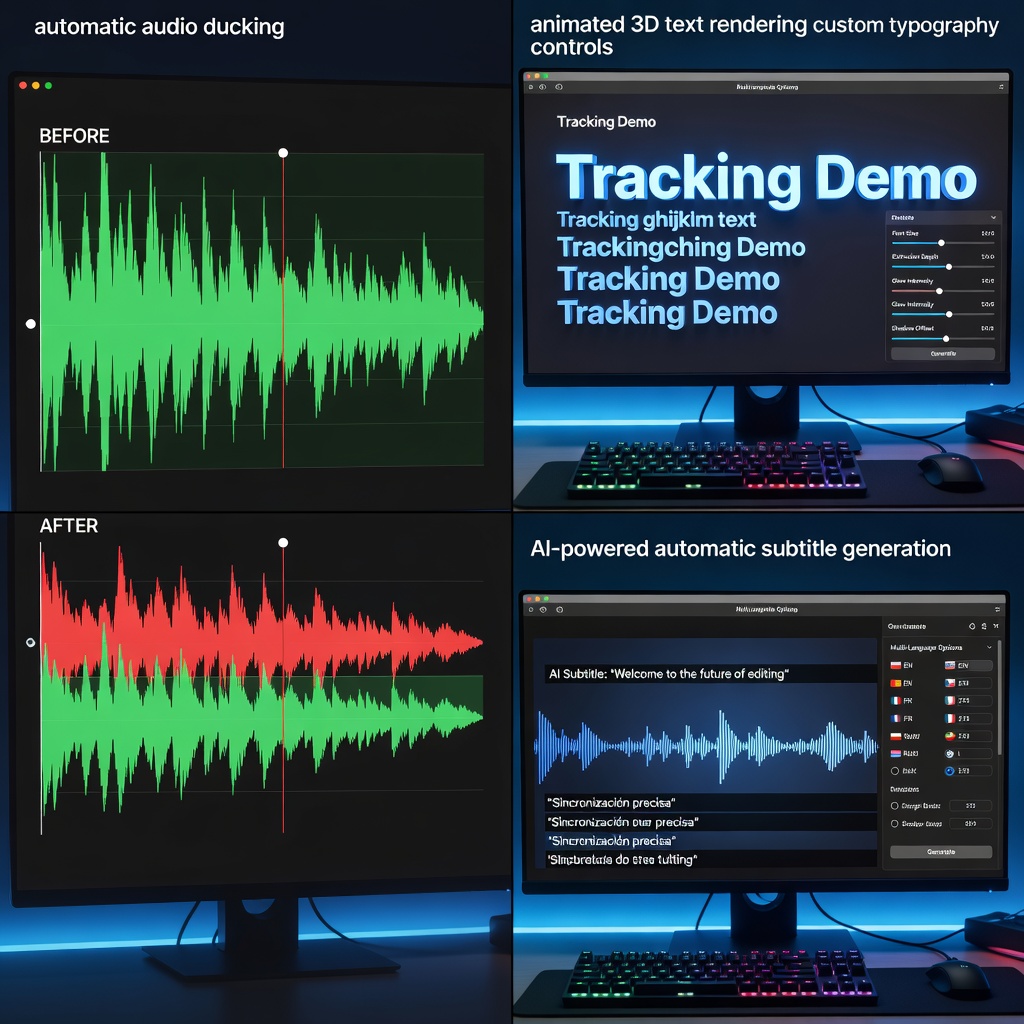The width and height of the screenshot is (1024, 1024).
Task: Click the circular icon in subtitle side panel header
Action: (x=970, y=625)
